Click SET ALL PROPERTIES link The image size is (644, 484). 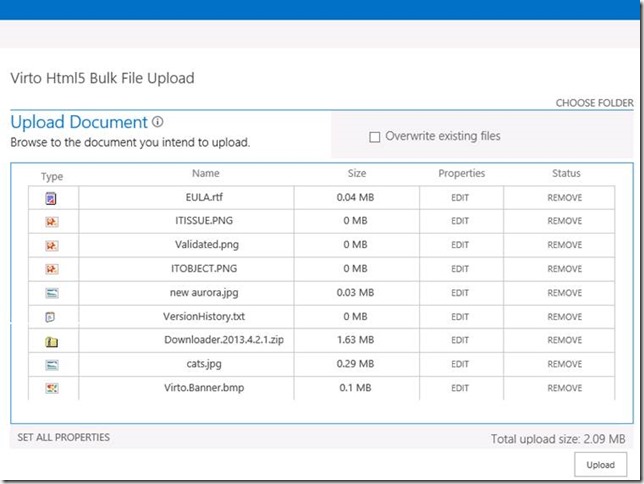coord(64,437)
